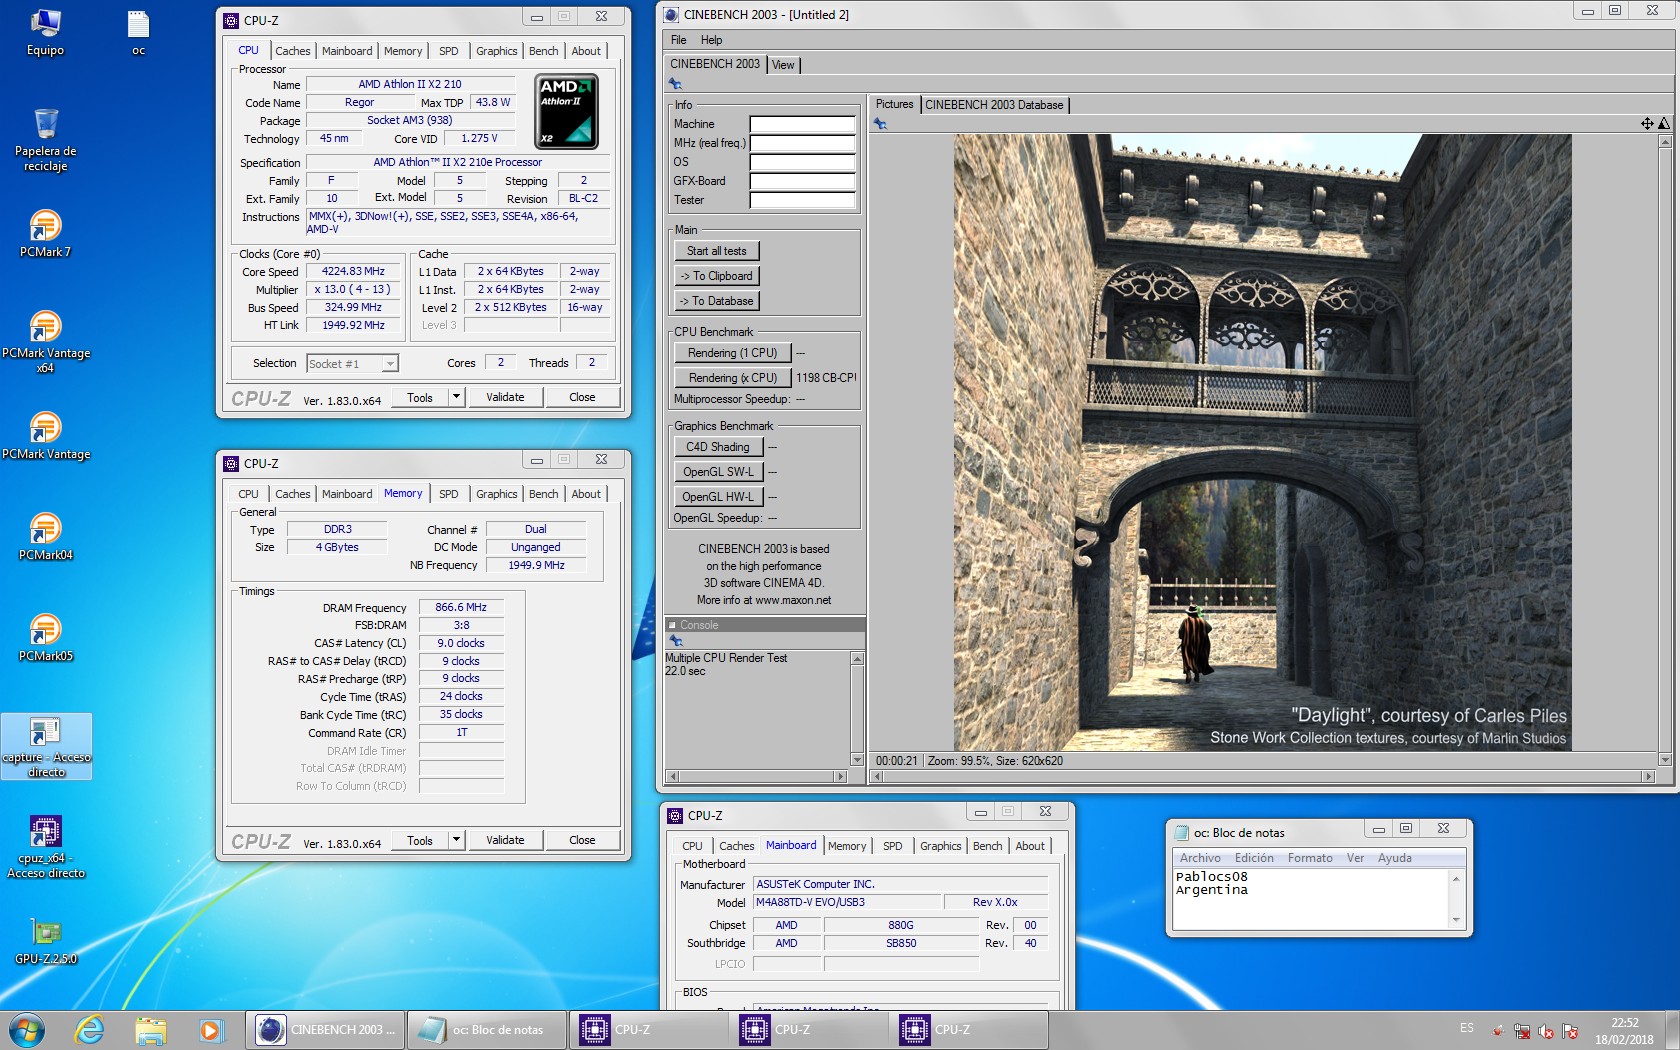Click Validate in the CPU tab window
The width and height of the screenshot is (1680, 1050).
[x=505, y=397]
